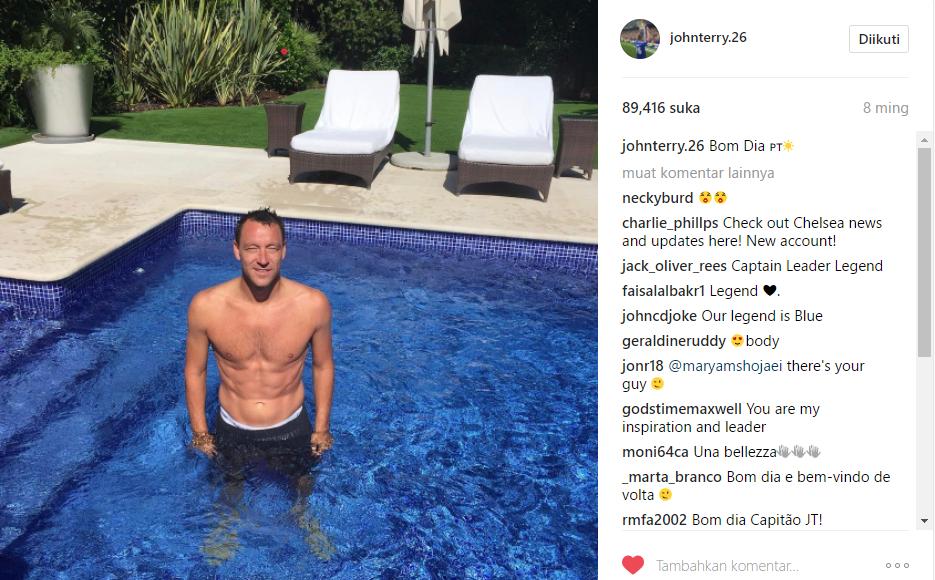Click the pool photo of the post
This screenshot has height=580, width=935.
click(x=298, y=290)
